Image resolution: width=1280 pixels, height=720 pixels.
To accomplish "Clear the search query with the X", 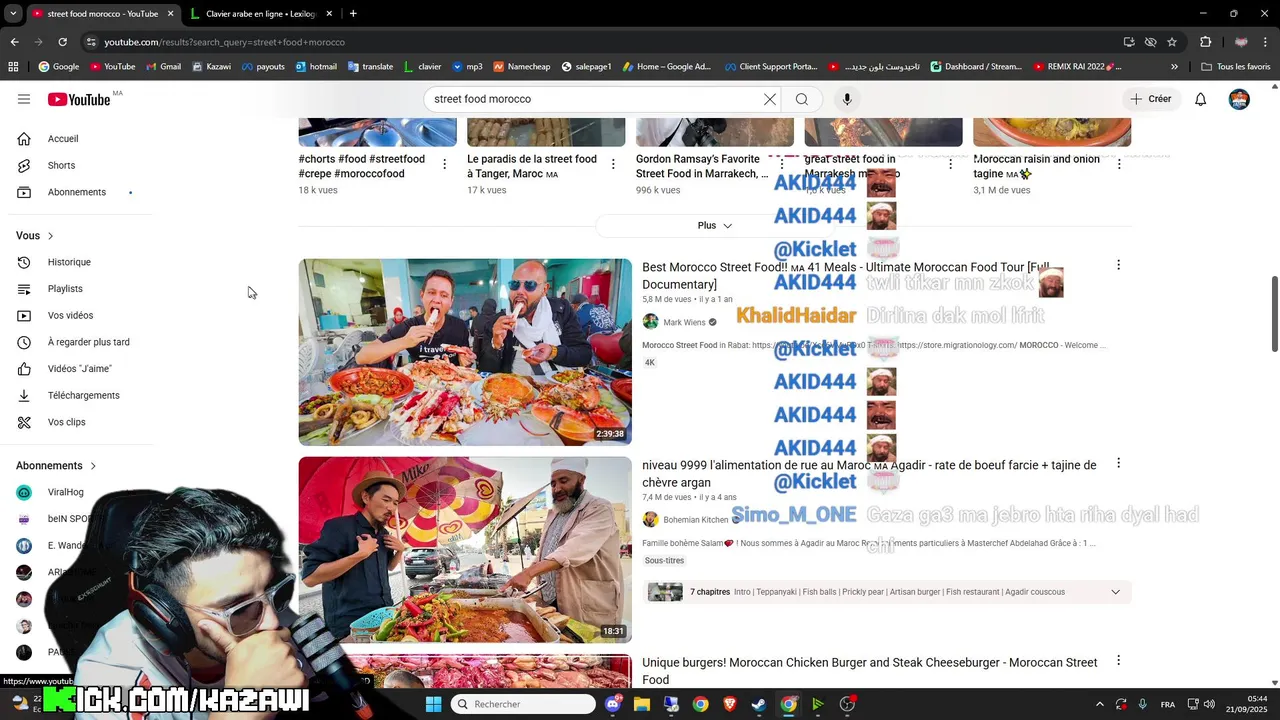I will point(770,99).
